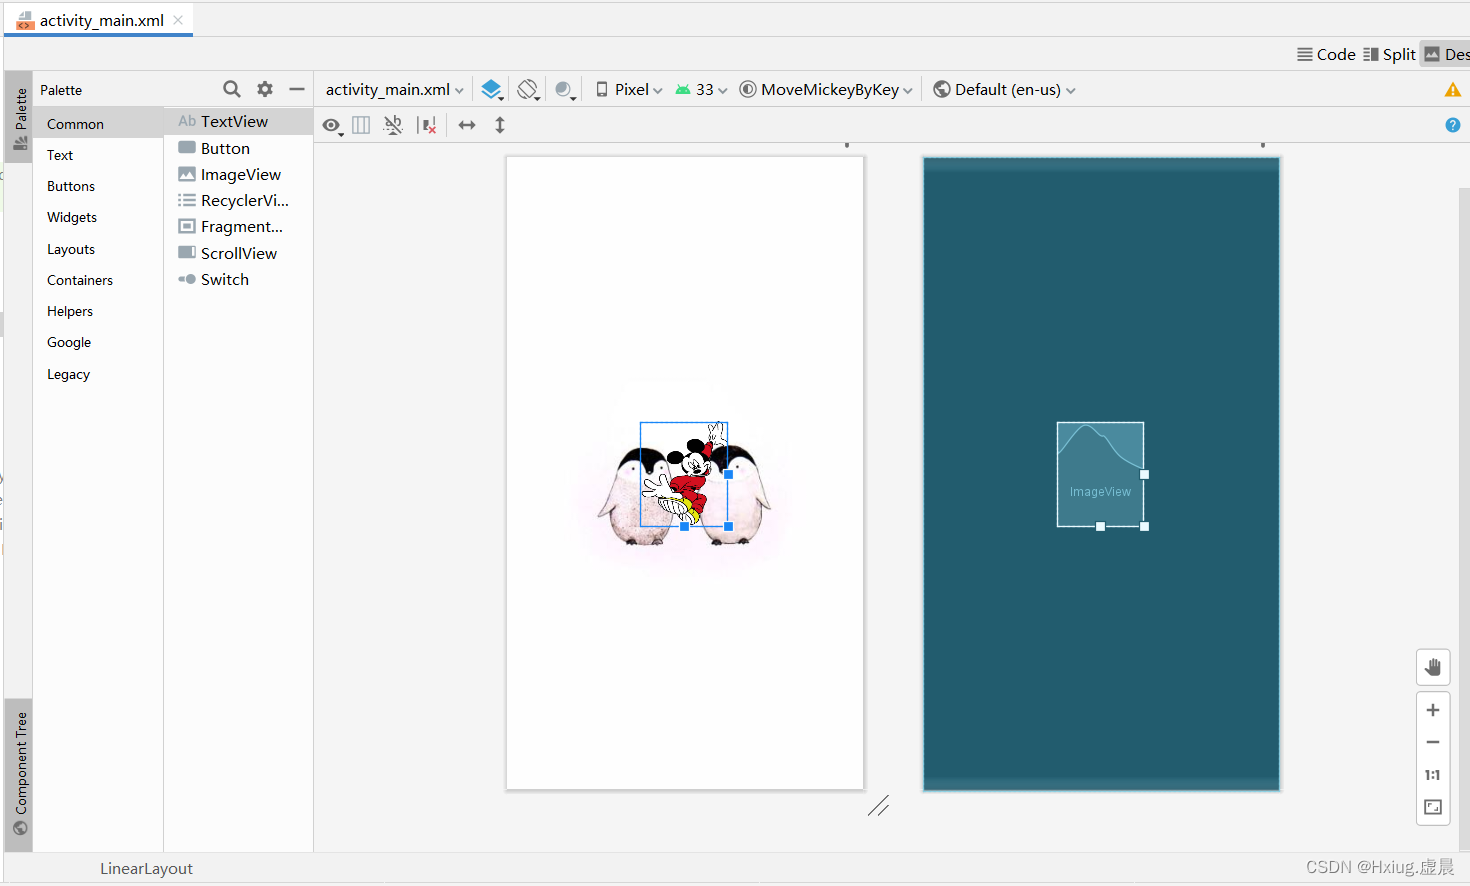Select Layouts palette category
The height and width of the screenshot is (886, 1470).
tap(98, 249)
